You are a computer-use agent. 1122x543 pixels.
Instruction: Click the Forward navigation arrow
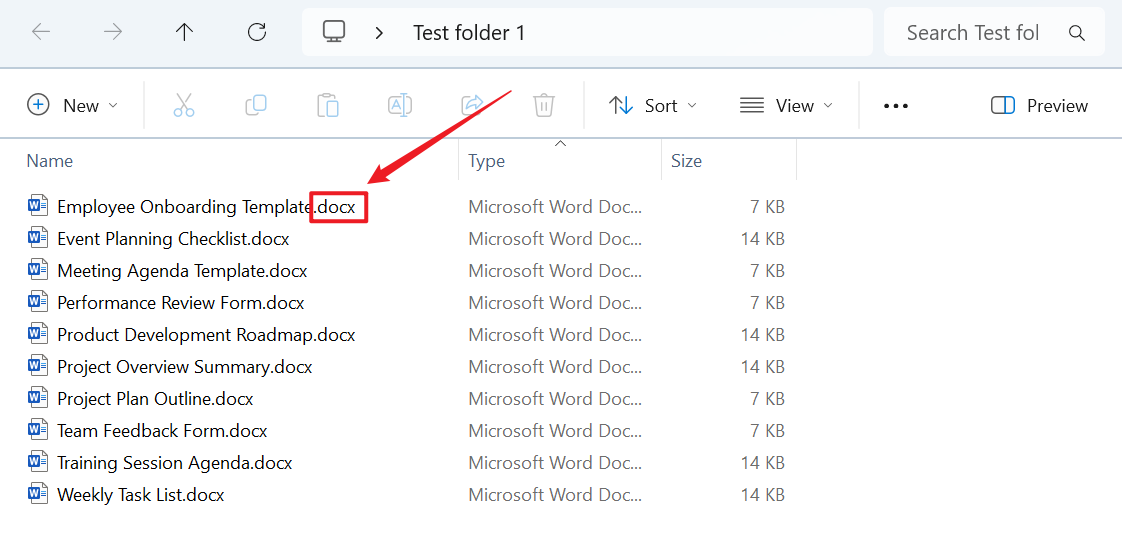tap(113, 32)
